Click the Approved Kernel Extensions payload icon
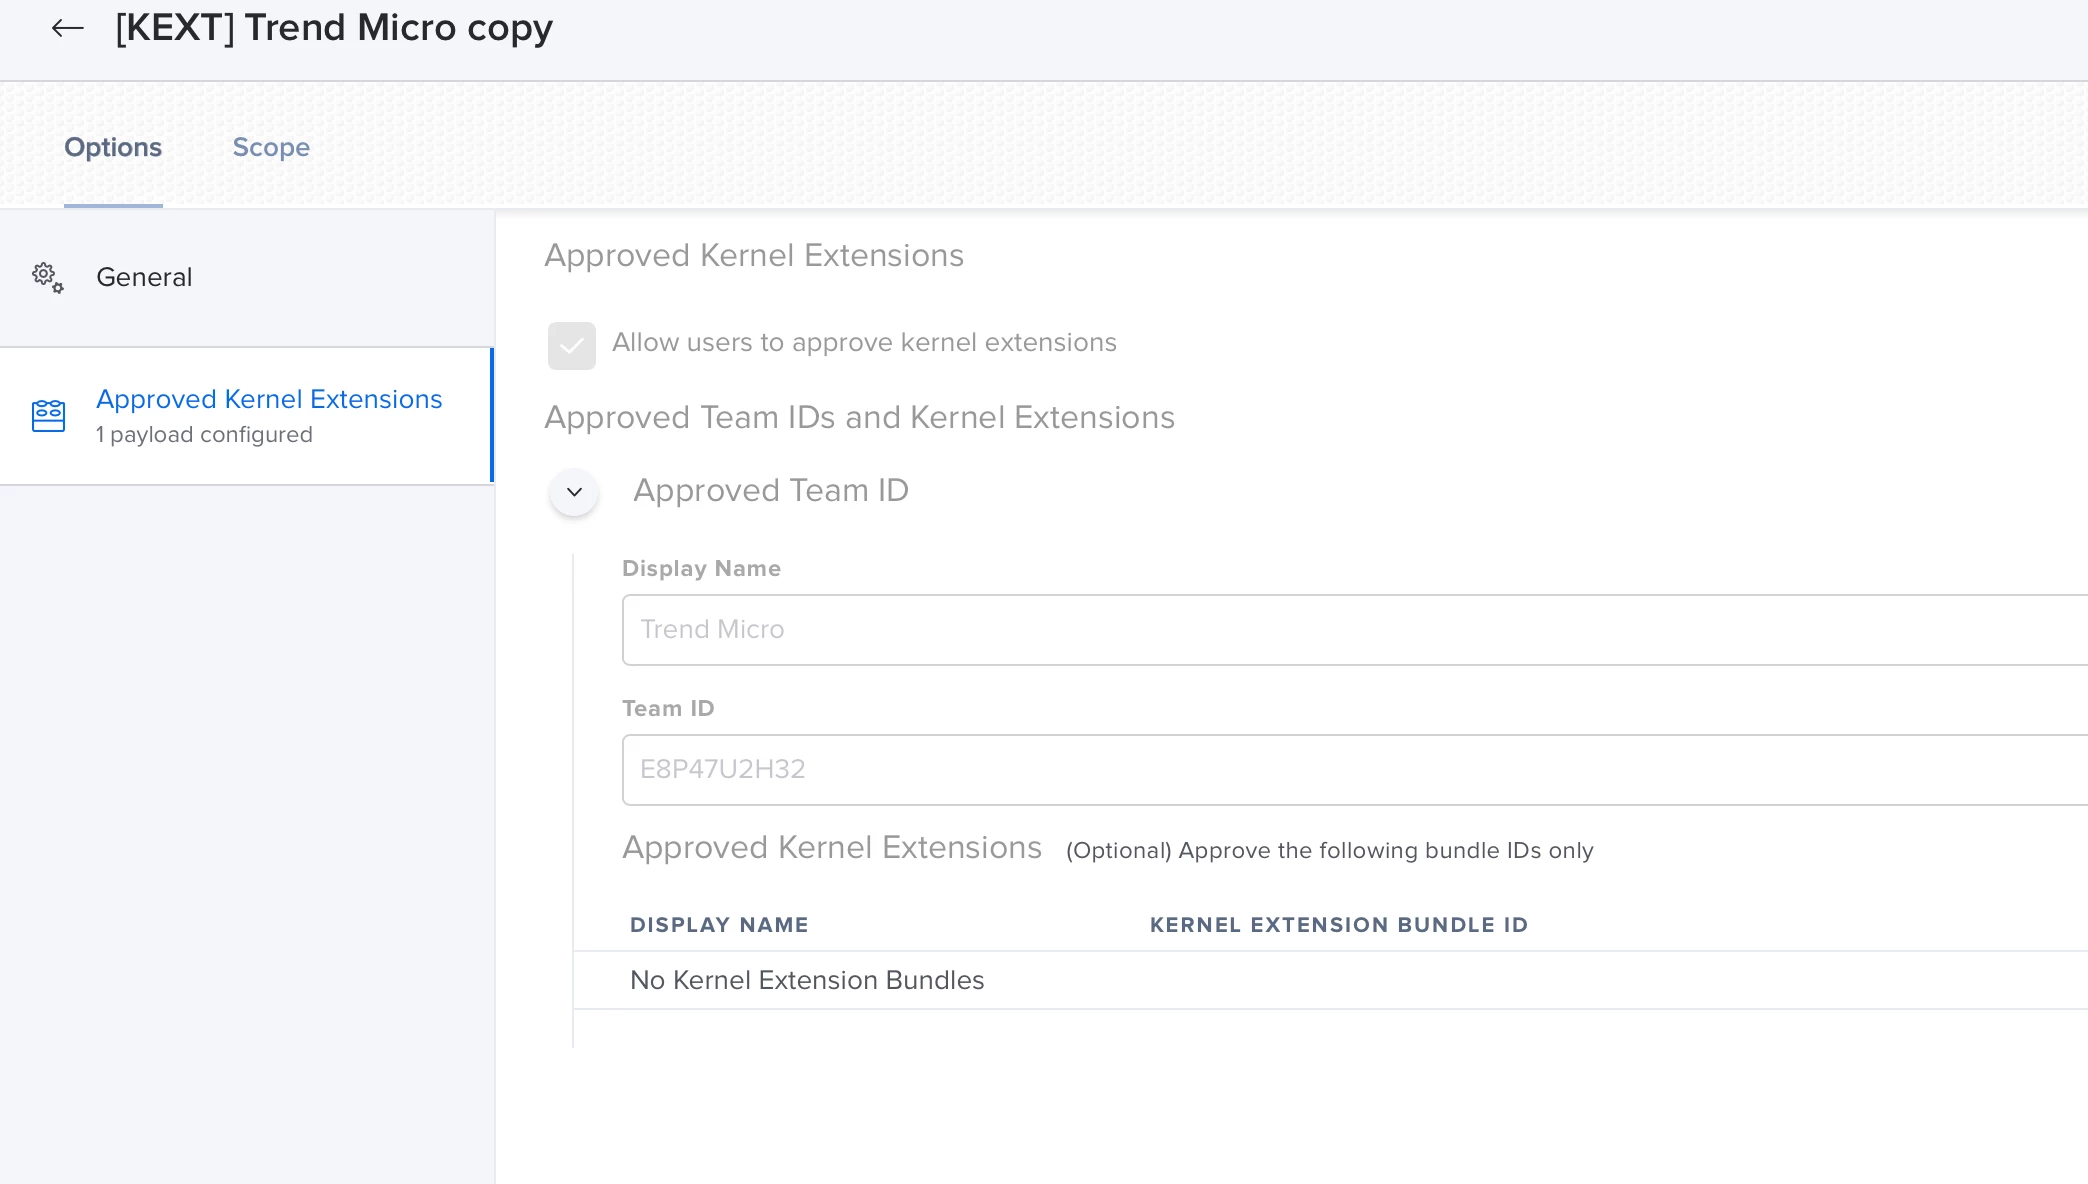The image size is (2088, 1184). coord(48,416)
